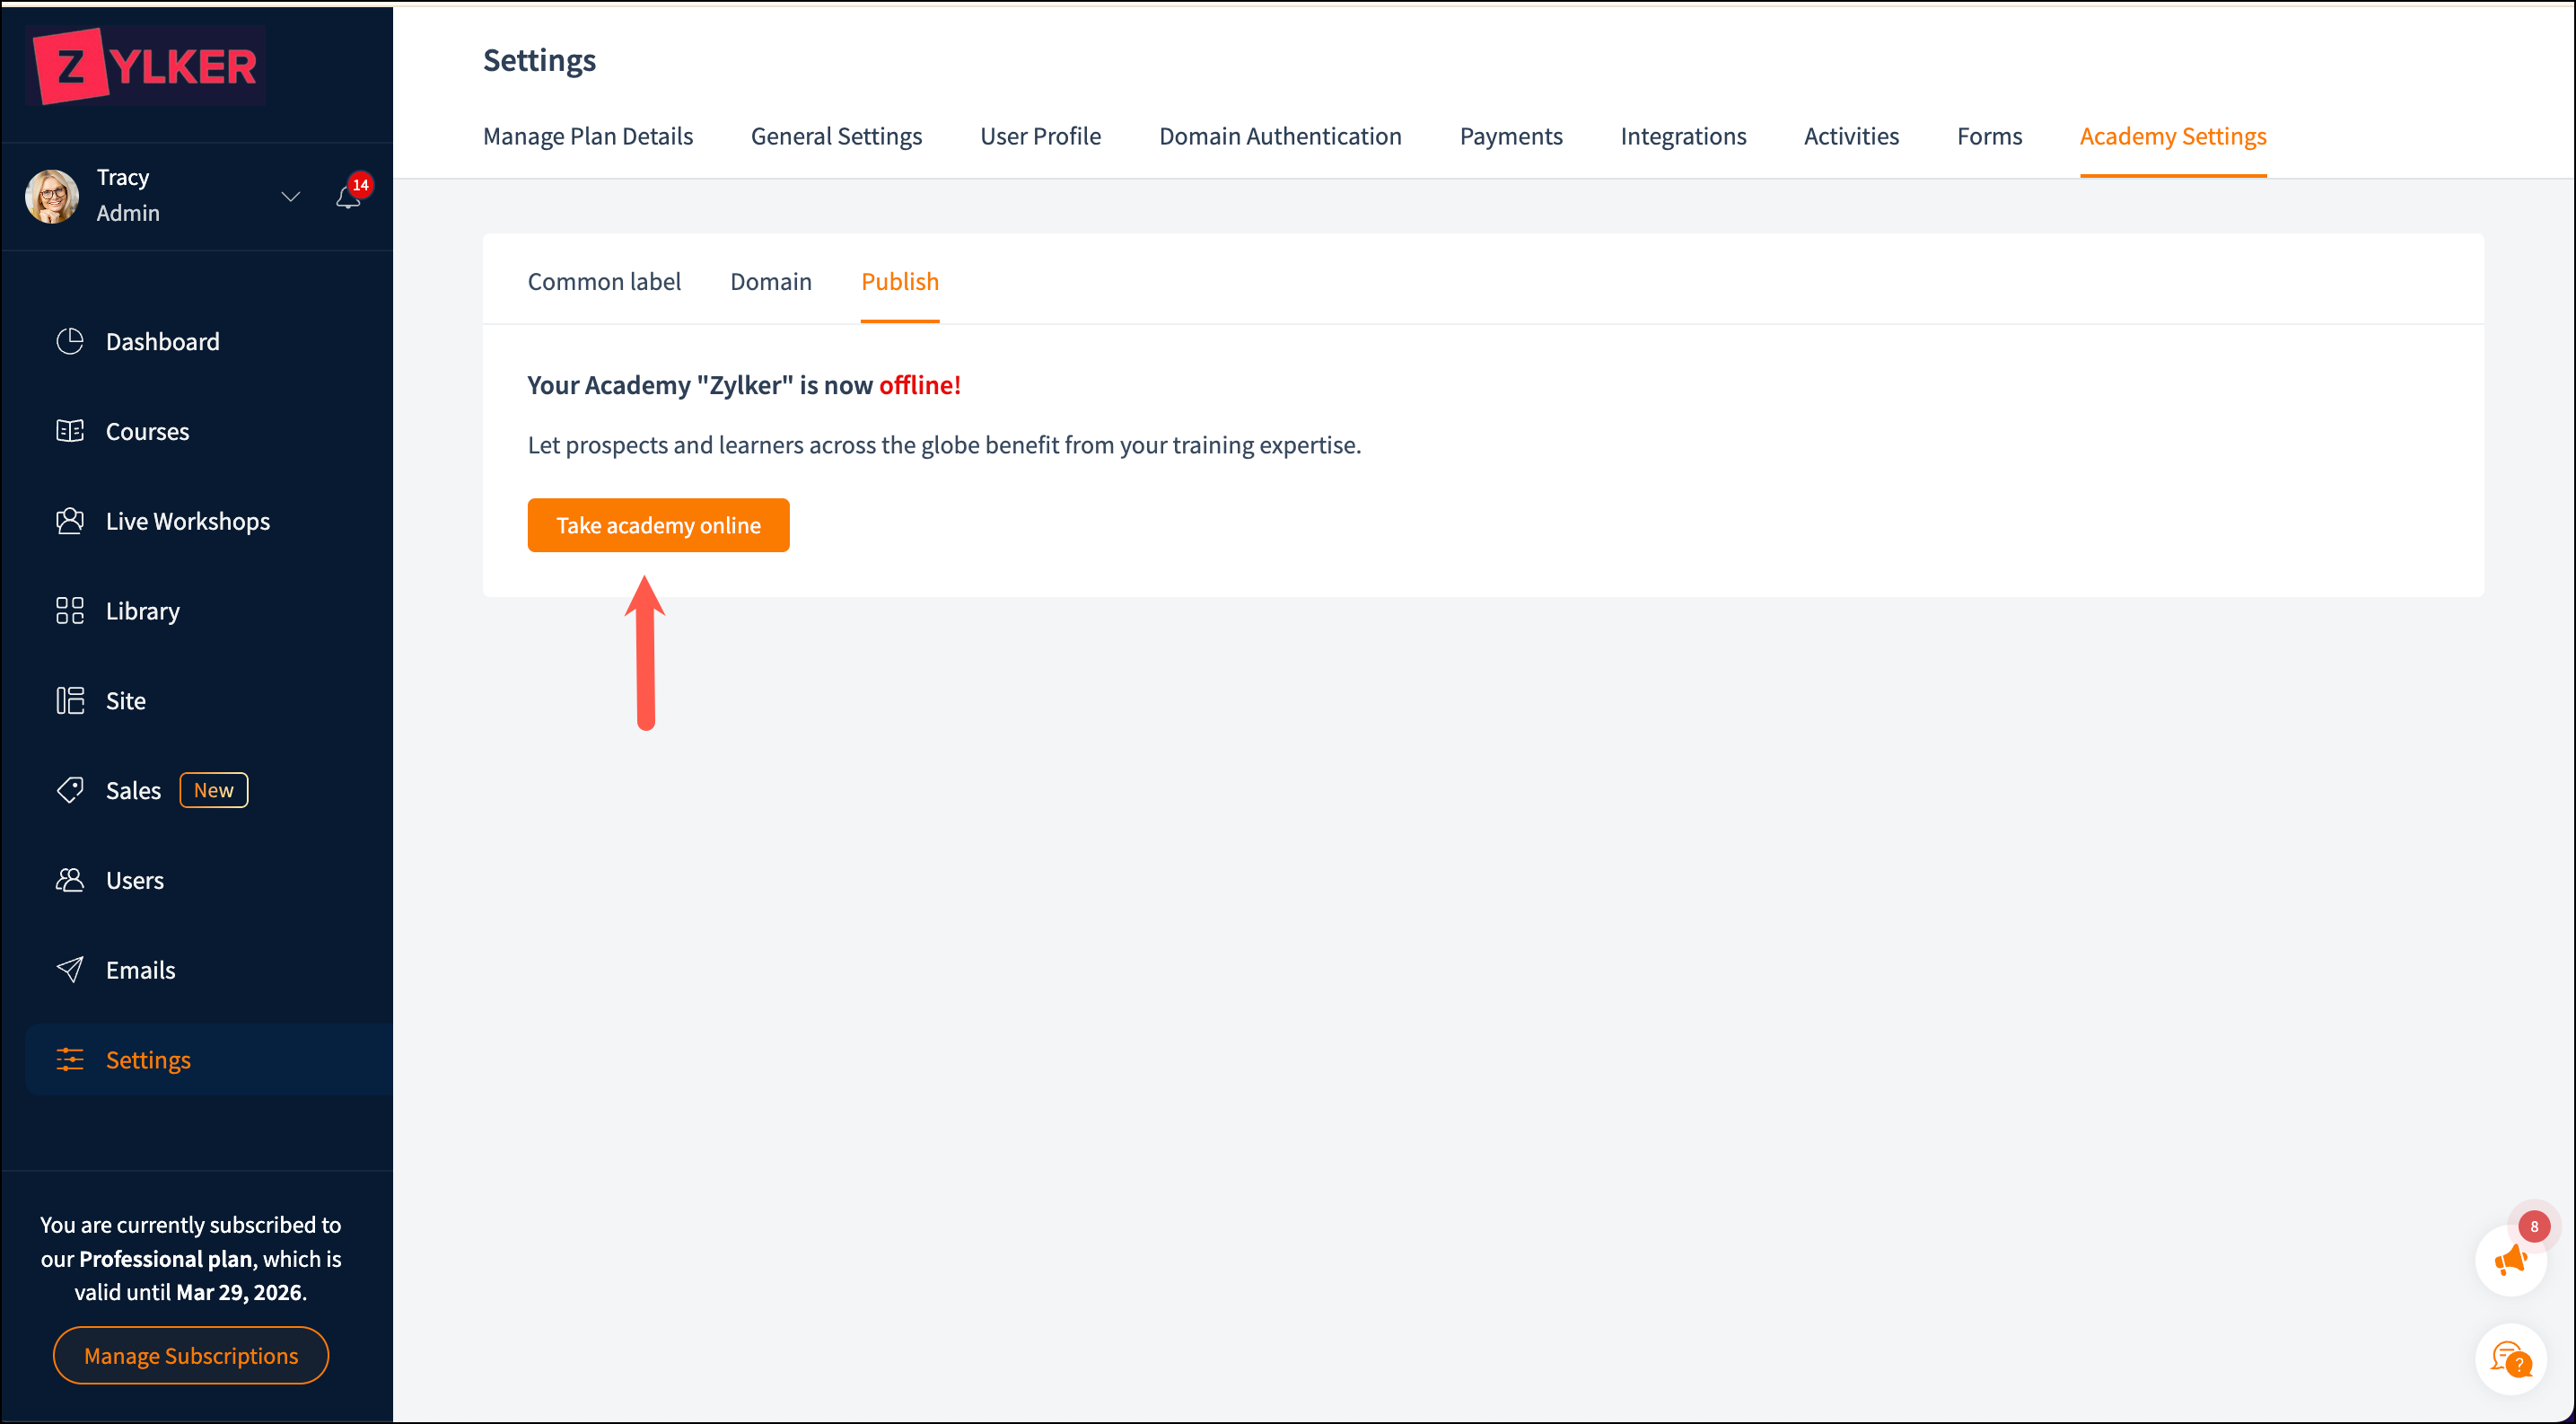
Task: Open the help chat icon
Action: (x=2510, y=1359)
